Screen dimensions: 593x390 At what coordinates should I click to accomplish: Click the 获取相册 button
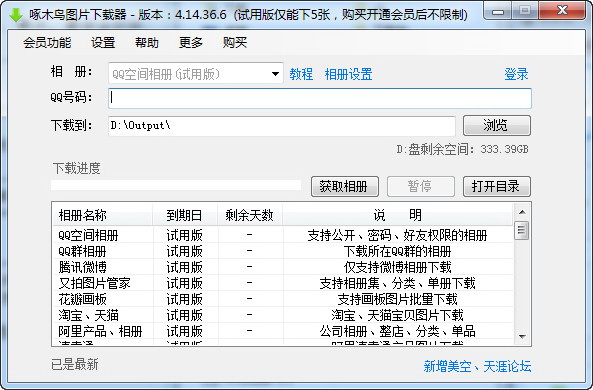(x=345, y=186)
